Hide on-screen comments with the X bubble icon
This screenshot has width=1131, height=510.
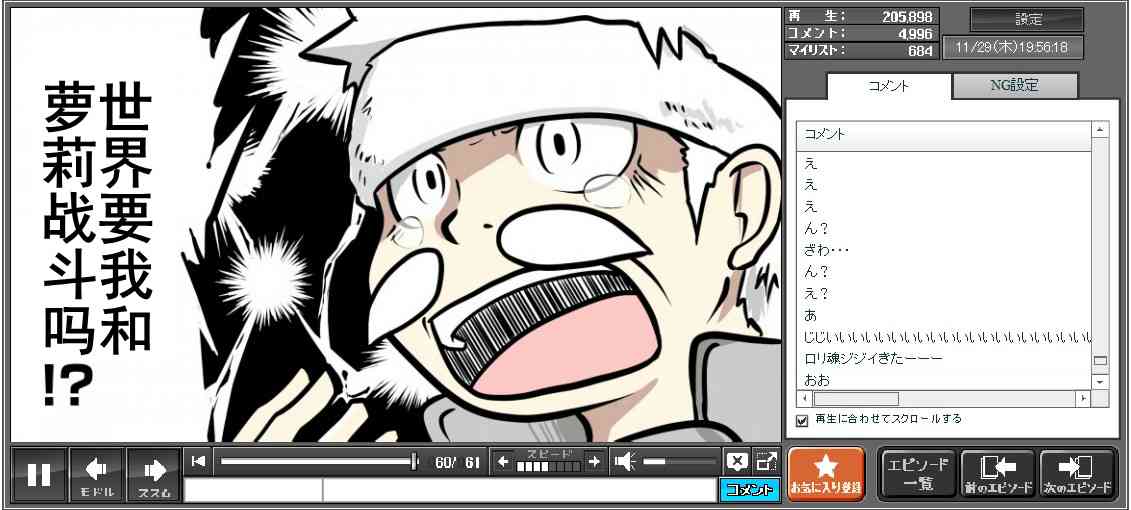click(736, 461)
